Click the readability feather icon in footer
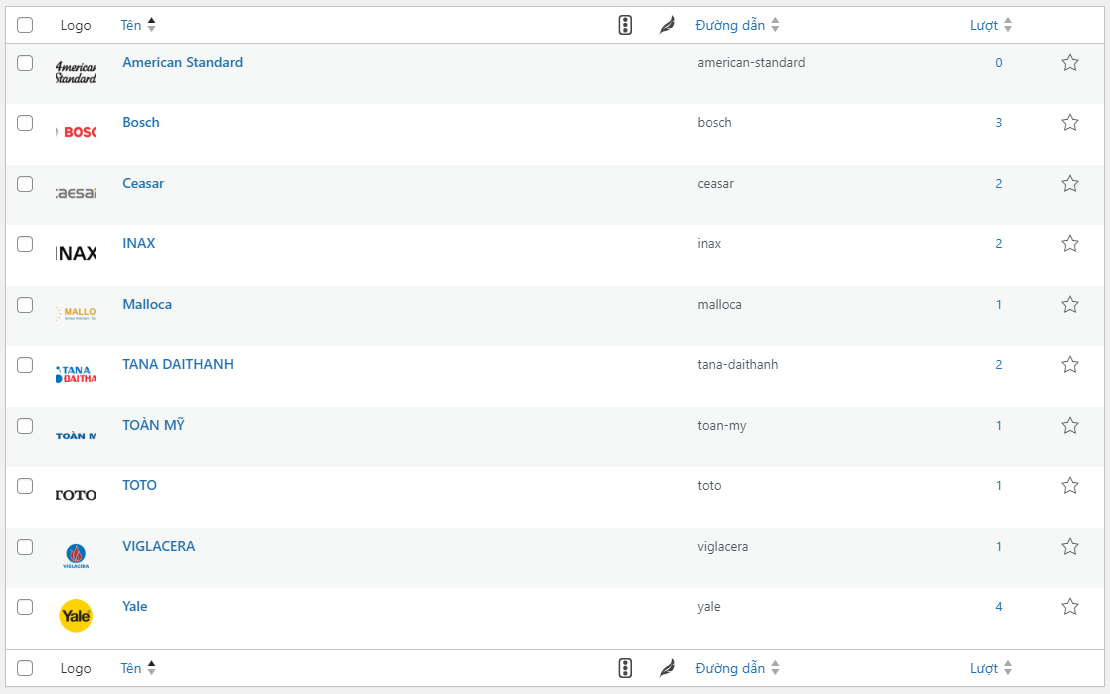The height and width of the screenshot is (694, 1110). (x=667, y=668)
